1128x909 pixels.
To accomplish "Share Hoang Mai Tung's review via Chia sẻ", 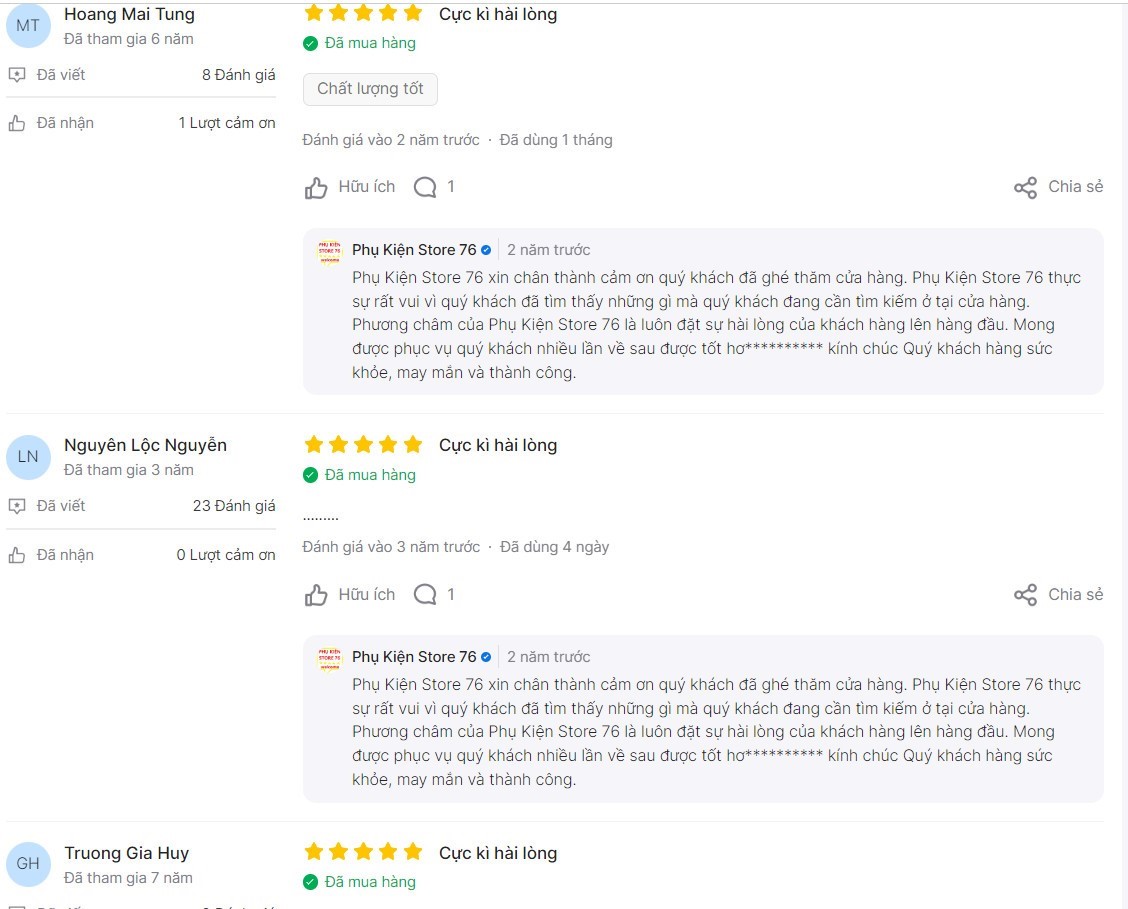I will pyautogui.click(x=1058, y=187).
